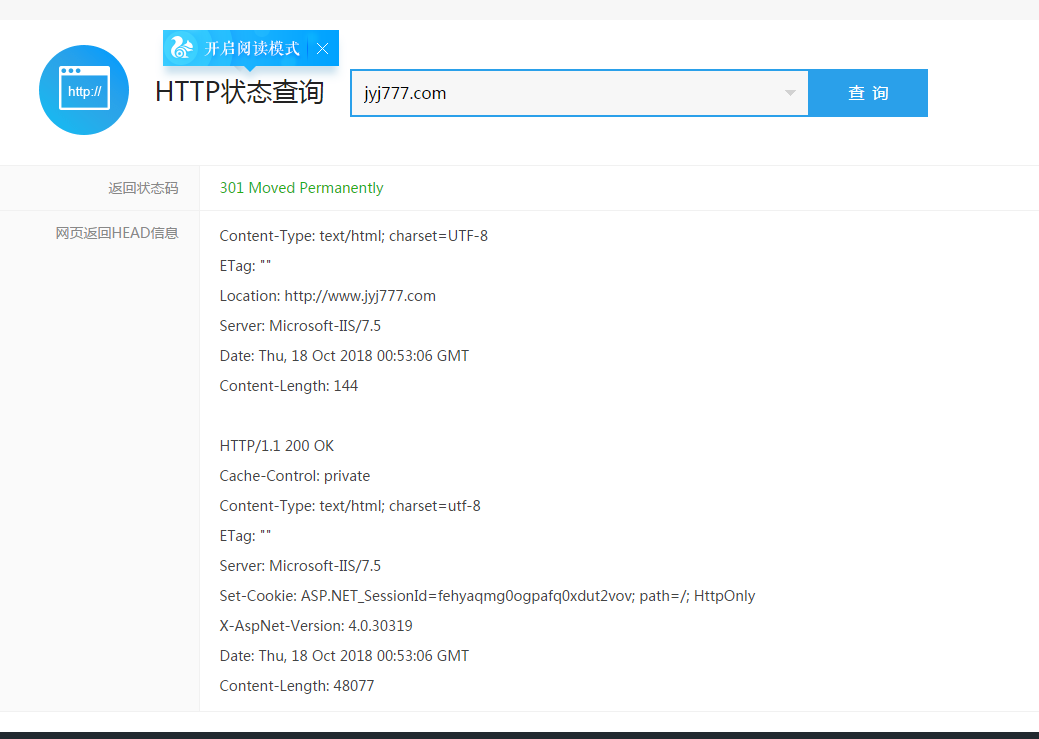Click the Cache-Control: private line
The height and width of the screenshot is (739, 1039).
point(294,476)
